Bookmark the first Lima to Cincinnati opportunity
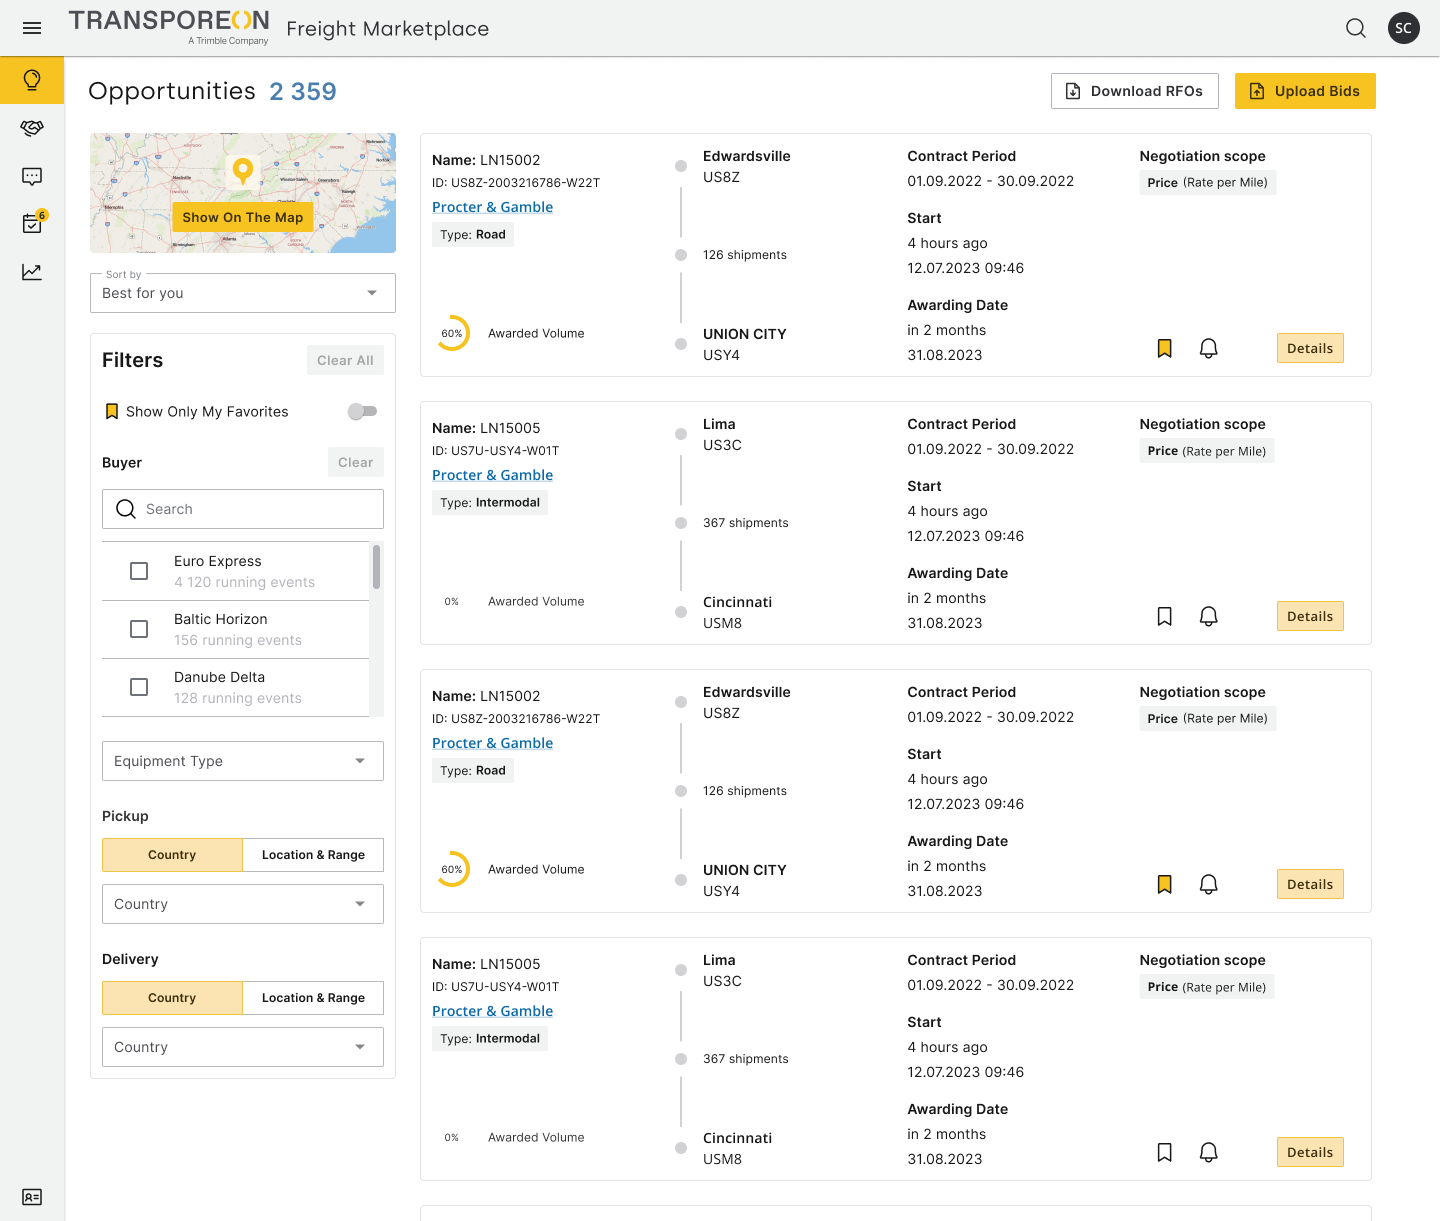The image size is (1440, 1221). (1164, 616)
